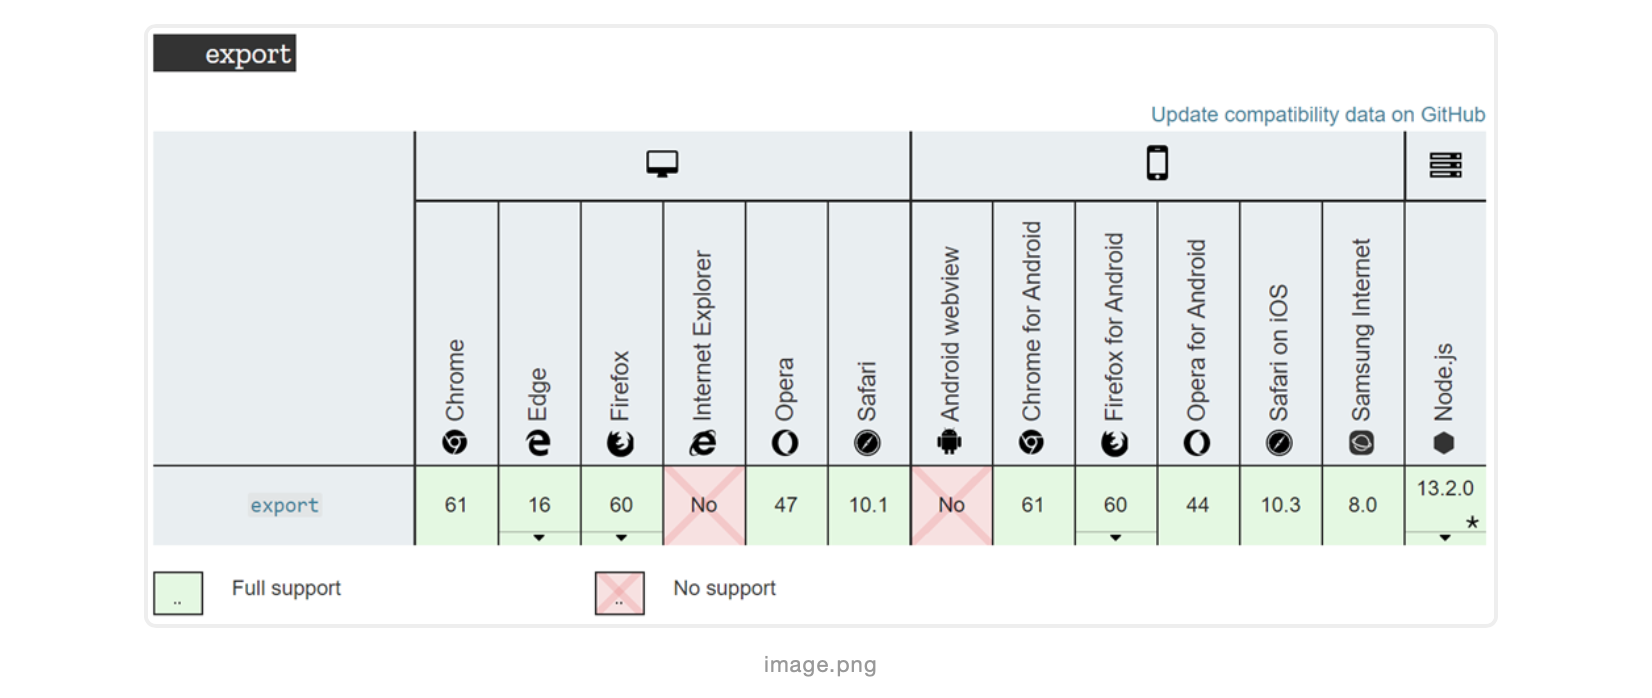
Task: Expand desktop Firefox 60 support details arrow
Action: [x=621, y=538]
